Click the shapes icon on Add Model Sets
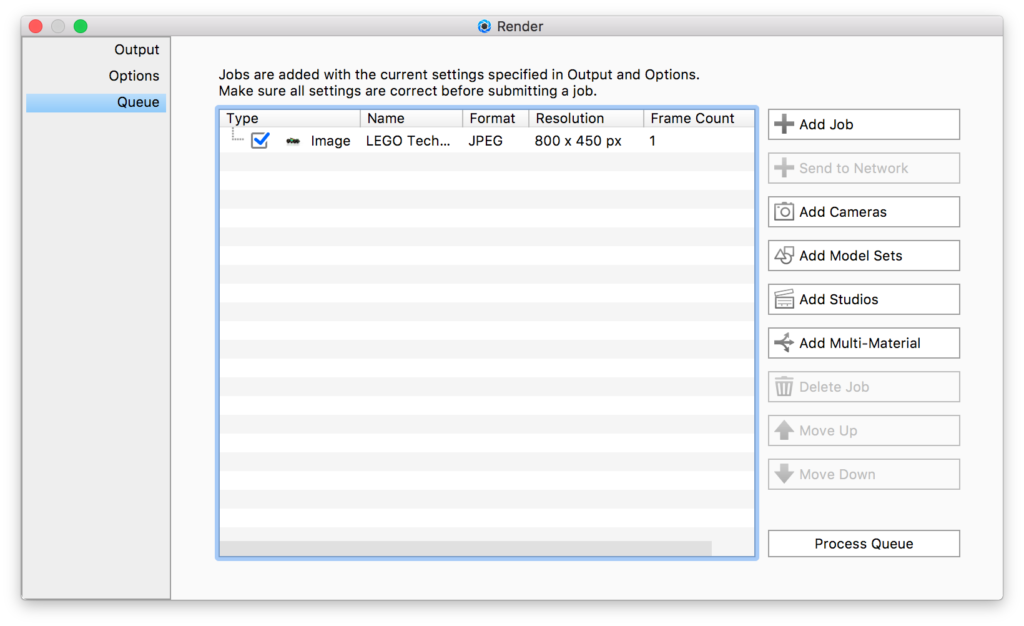The height and width of the screenshot is (626, 1024). pyautogui.click(x=785, y=256)
